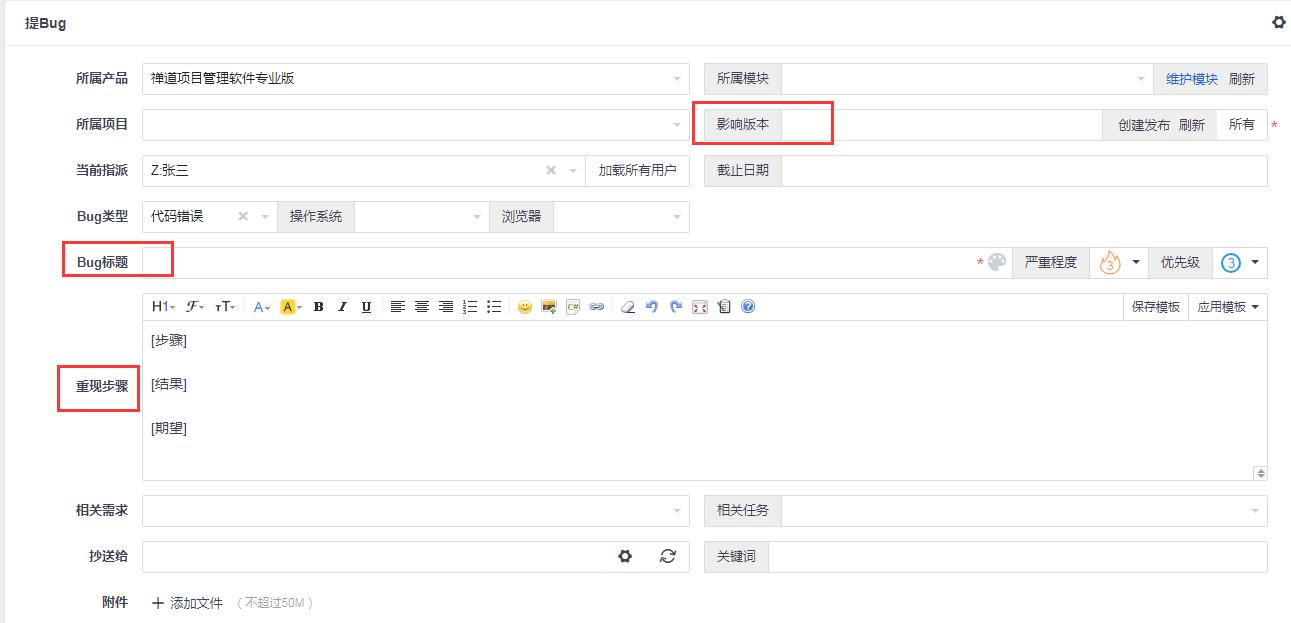Open the 严重程度 severity dropdown
The image size is (1291, 623).
pos(1118,262)
